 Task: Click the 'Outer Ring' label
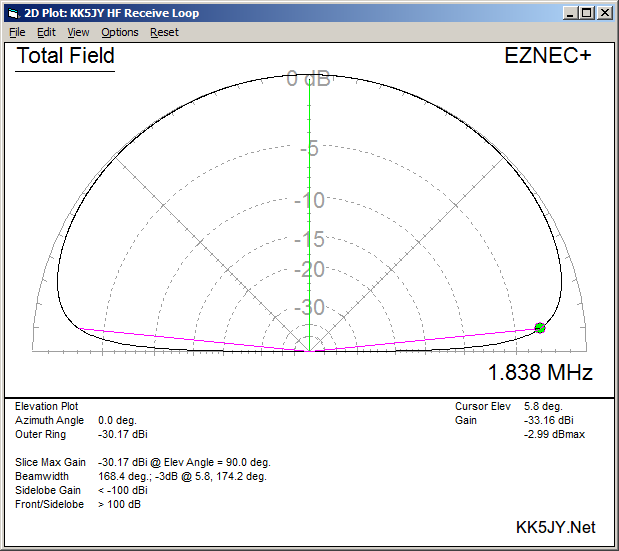tap(40, 434)
